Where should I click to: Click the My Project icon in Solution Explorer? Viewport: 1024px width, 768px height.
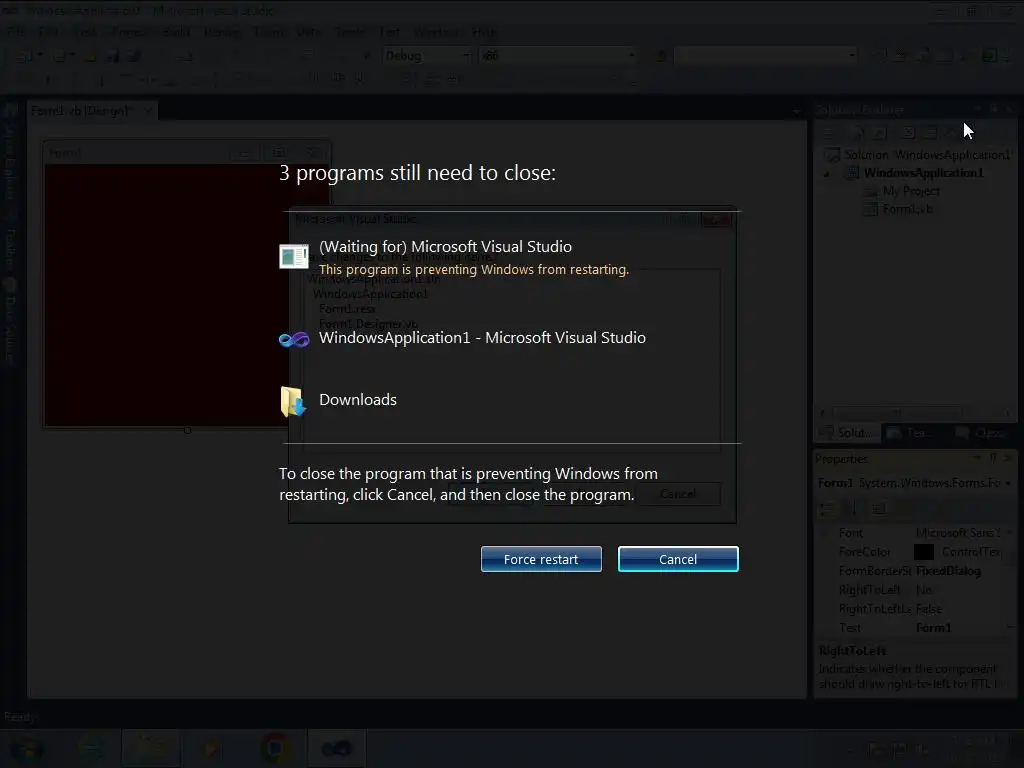(871, 191)
